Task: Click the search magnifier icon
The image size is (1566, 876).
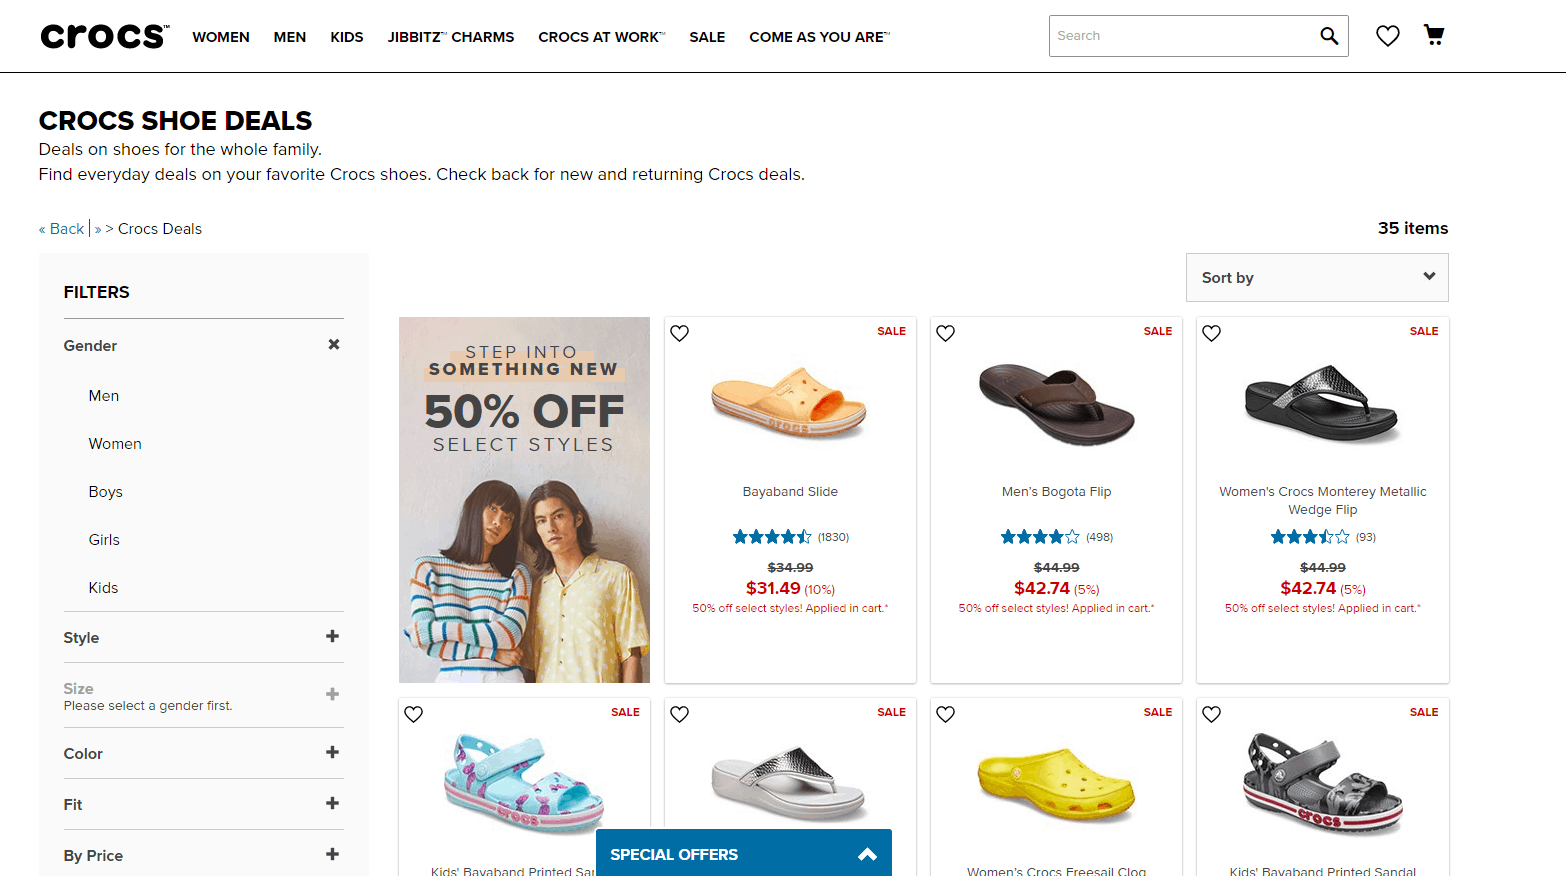Action: click(1328, 36)
